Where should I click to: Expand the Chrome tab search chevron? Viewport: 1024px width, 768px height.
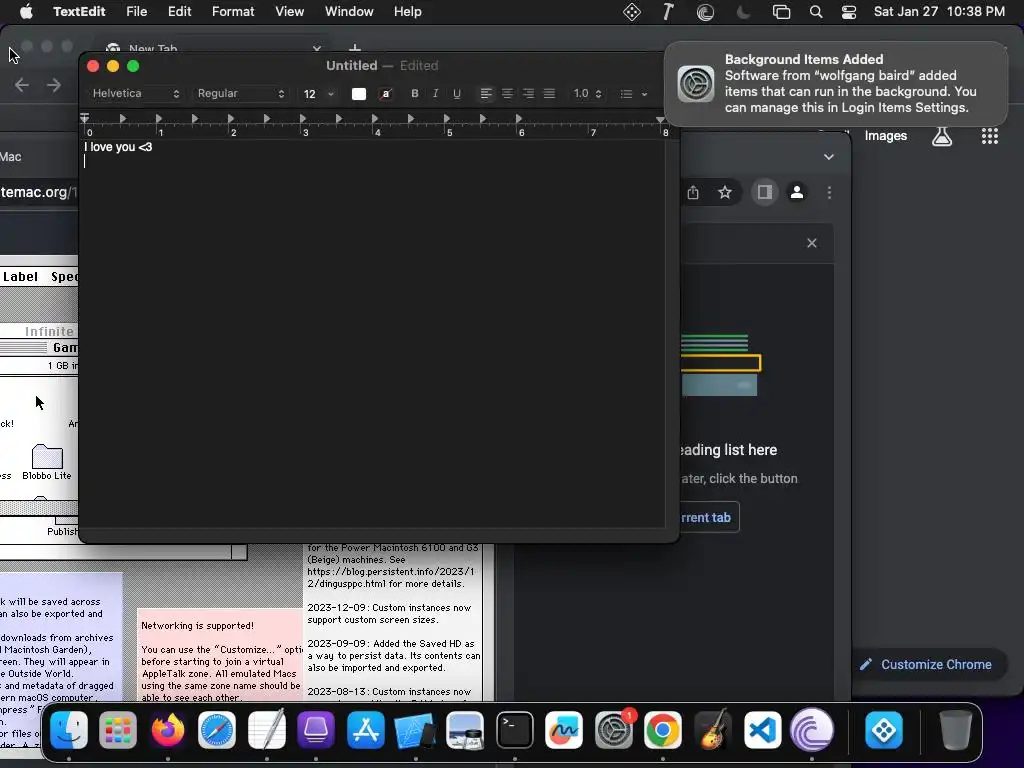(x=829, y=157)
